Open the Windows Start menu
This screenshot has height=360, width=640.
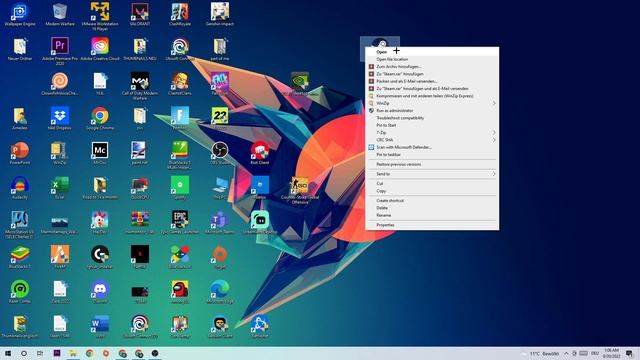(x=8, y=353)
